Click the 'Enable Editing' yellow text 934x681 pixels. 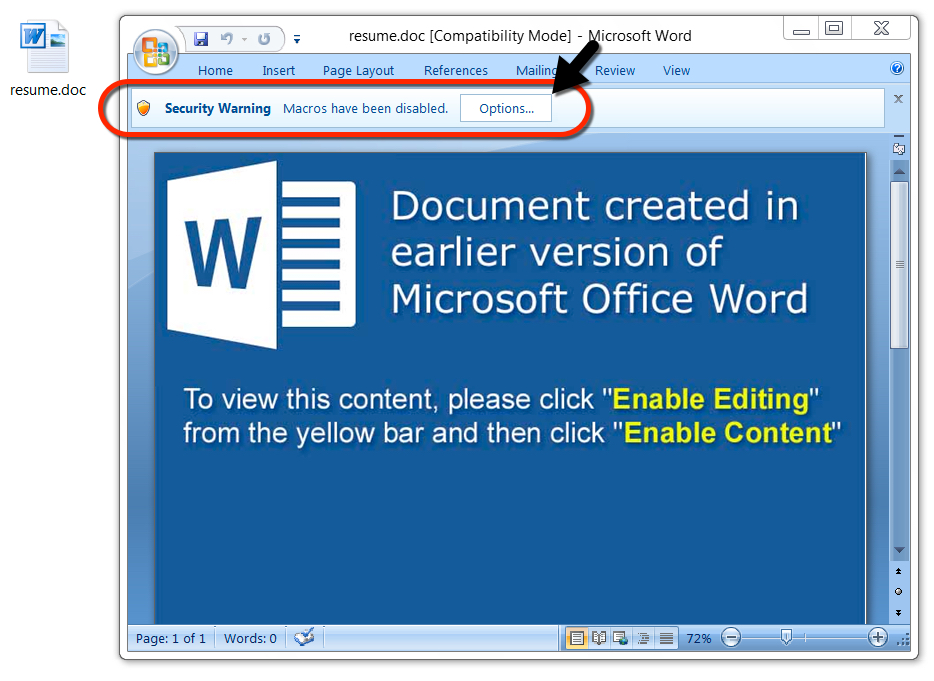click(711, 399)
